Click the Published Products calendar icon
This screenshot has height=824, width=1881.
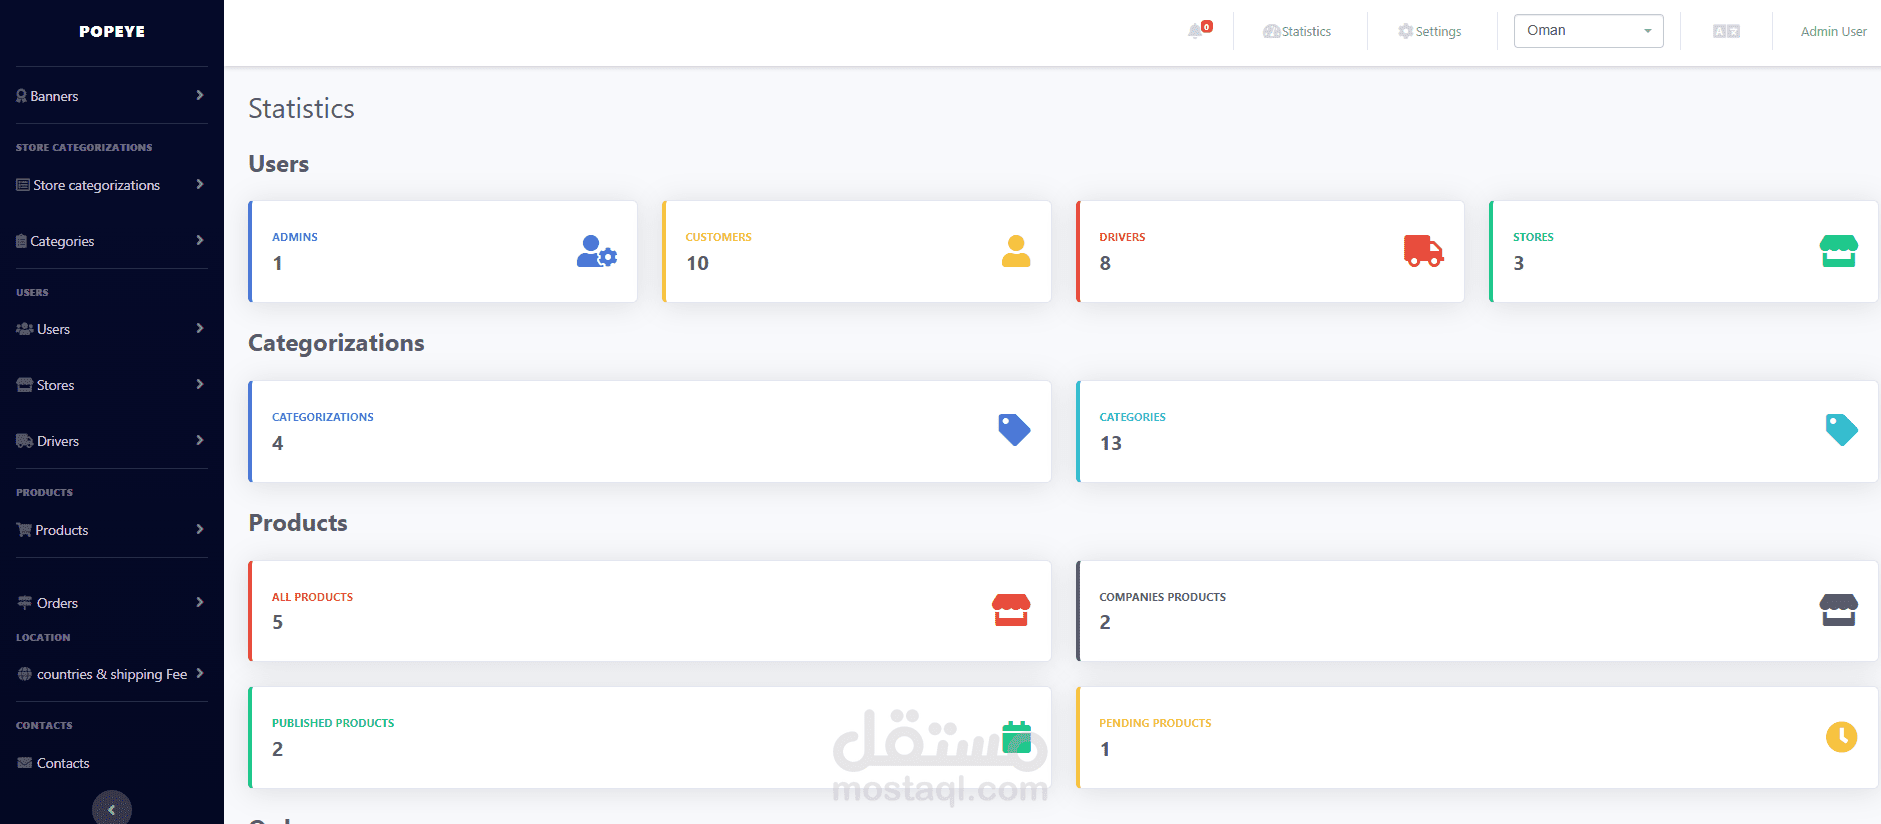pos(1017,737)
